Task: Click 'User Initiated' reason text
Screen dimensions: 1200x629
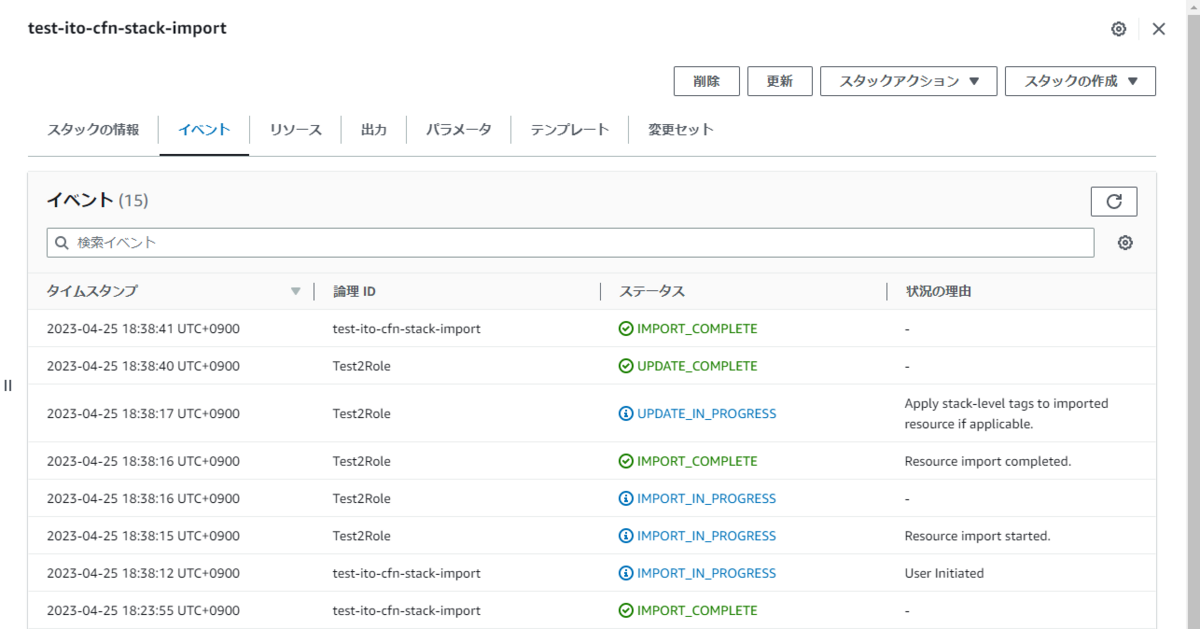Action: coord(944,573)
